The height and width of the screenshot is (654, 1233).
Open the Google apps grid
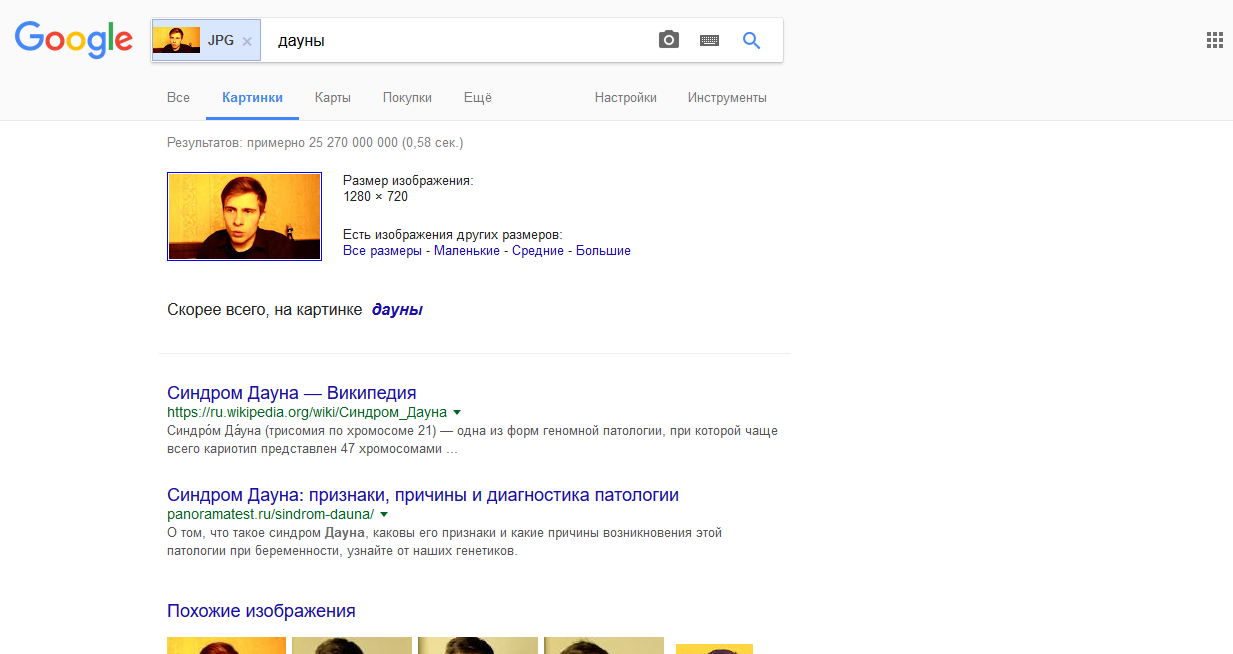point(1215,40)
